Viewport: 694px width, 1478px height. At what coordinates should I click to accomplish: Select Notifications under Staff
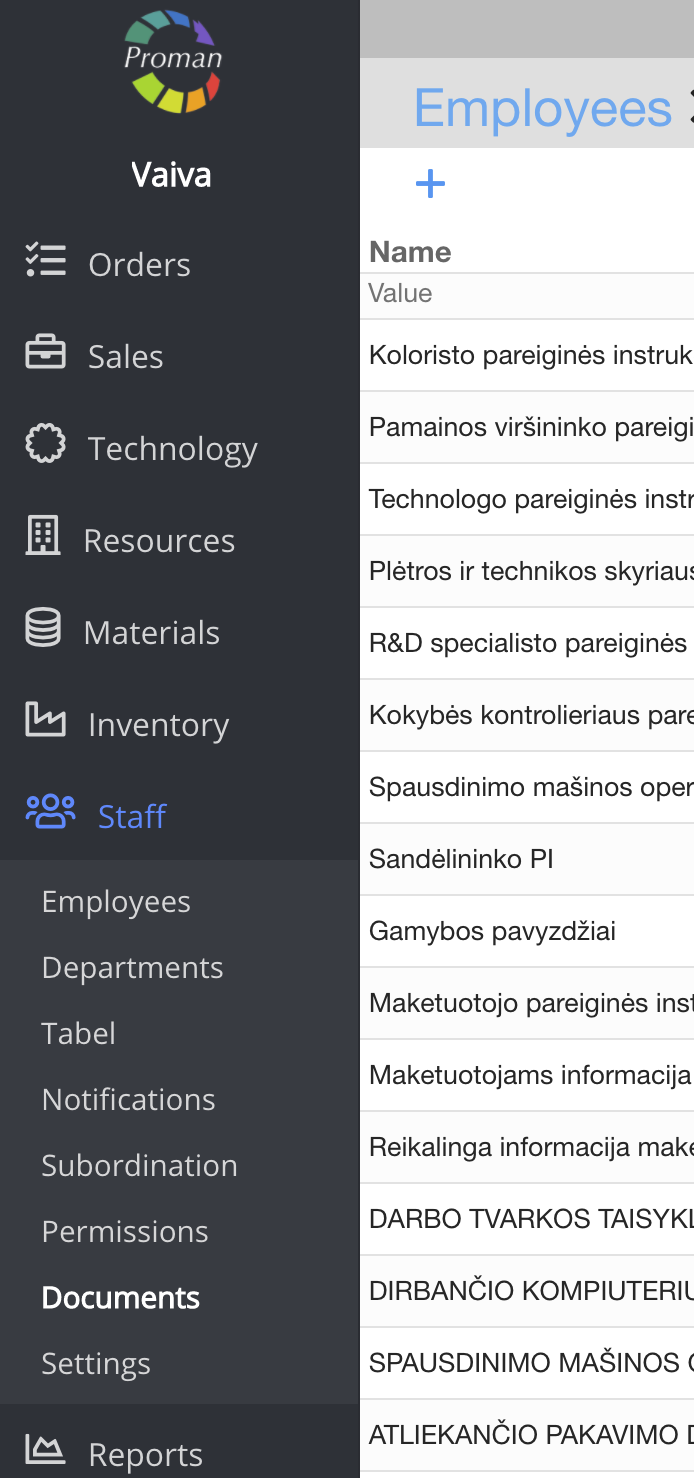pos(128,1100)
